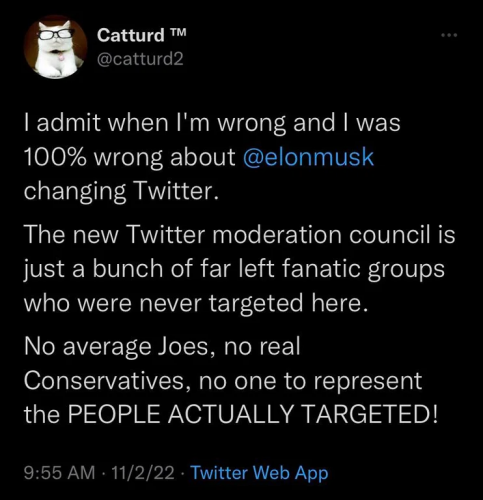Viewport: 483px width, 500px height.
Task: Click the 11/2/22 tweet date
Action: [x=143, y=473]
